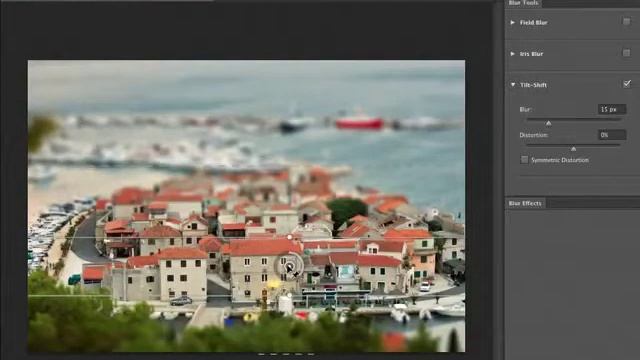Enable the Field Blur checkbox
Image resolution: width=640 pixels, height=360 pixels.
pos(626,21)
